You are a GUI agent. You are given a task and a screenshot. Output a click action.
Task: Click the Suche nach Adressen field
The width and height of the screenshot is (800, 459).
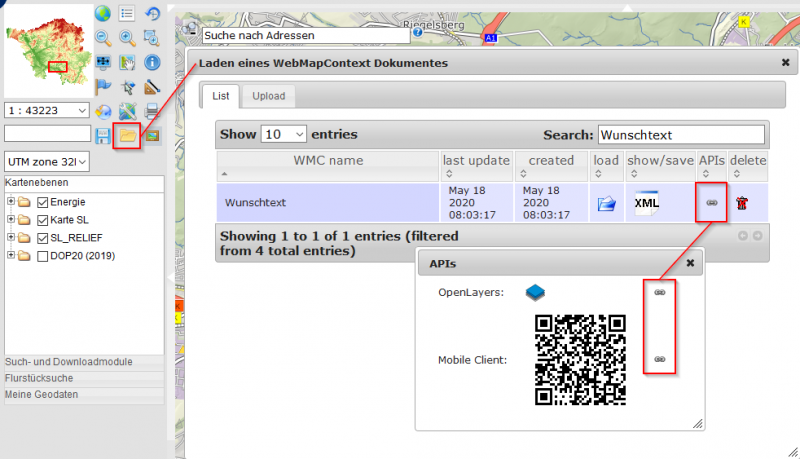click(x=306, y=35)
